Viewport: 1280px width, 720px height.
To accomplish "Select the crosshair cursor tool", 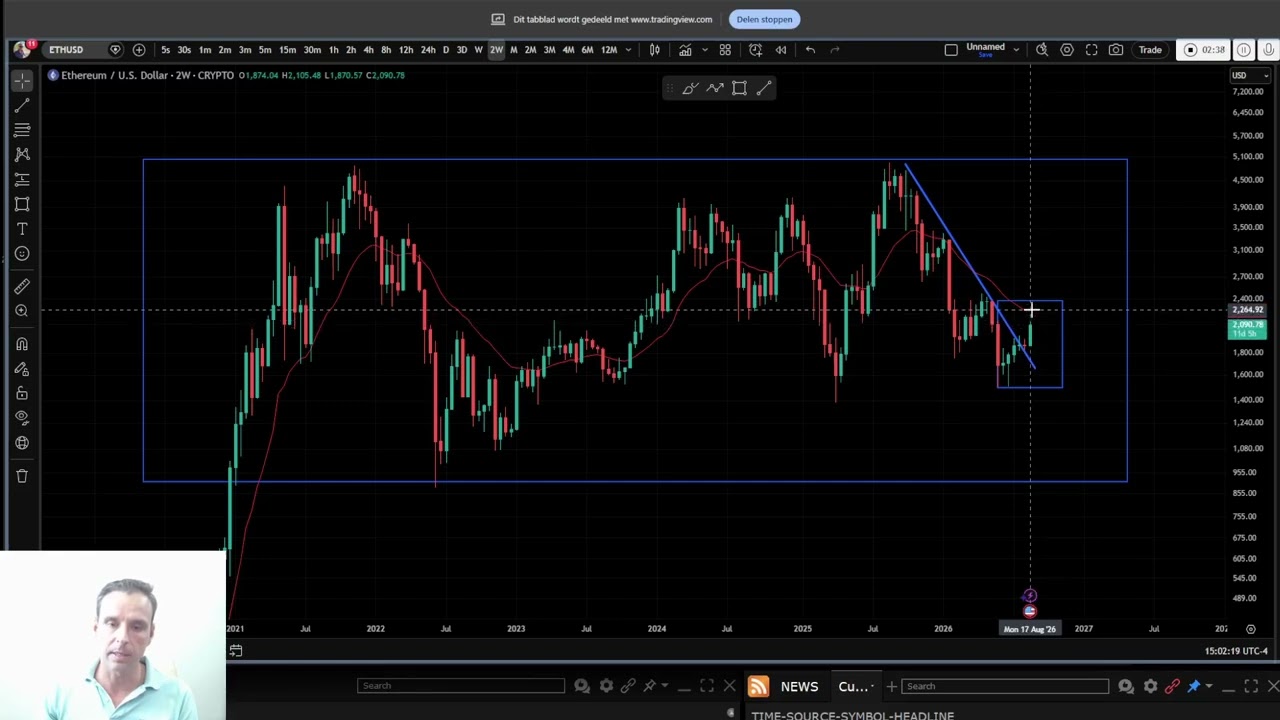I will point(22,81).
